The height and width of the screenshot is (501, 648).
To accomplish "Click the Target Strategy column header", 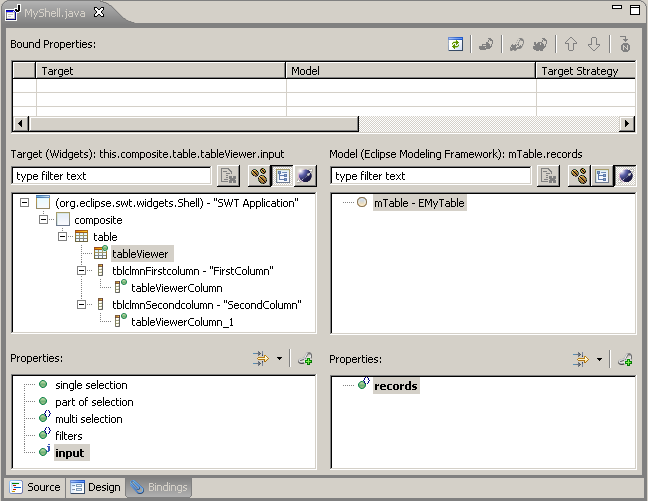I will click(x=586, y=71).
